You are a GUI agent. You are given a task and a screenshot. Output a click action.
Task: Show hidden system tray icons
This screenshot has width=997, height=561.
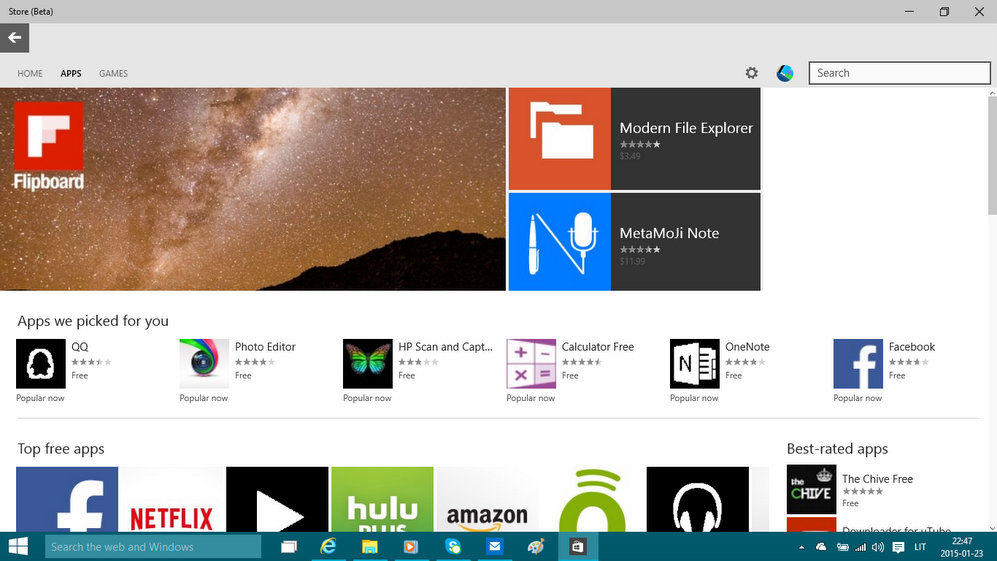[x=802, y=547]
